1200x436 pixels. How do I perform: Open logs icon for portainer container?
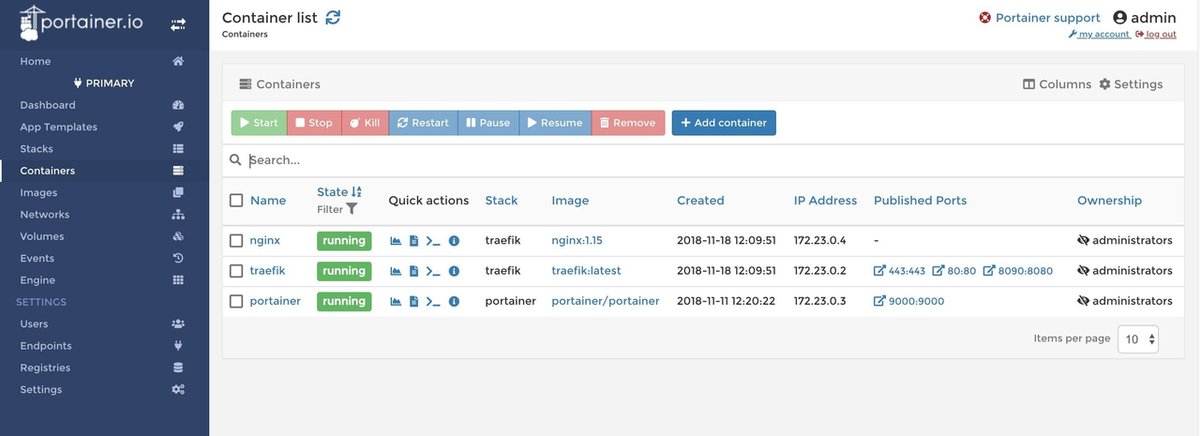414,301
